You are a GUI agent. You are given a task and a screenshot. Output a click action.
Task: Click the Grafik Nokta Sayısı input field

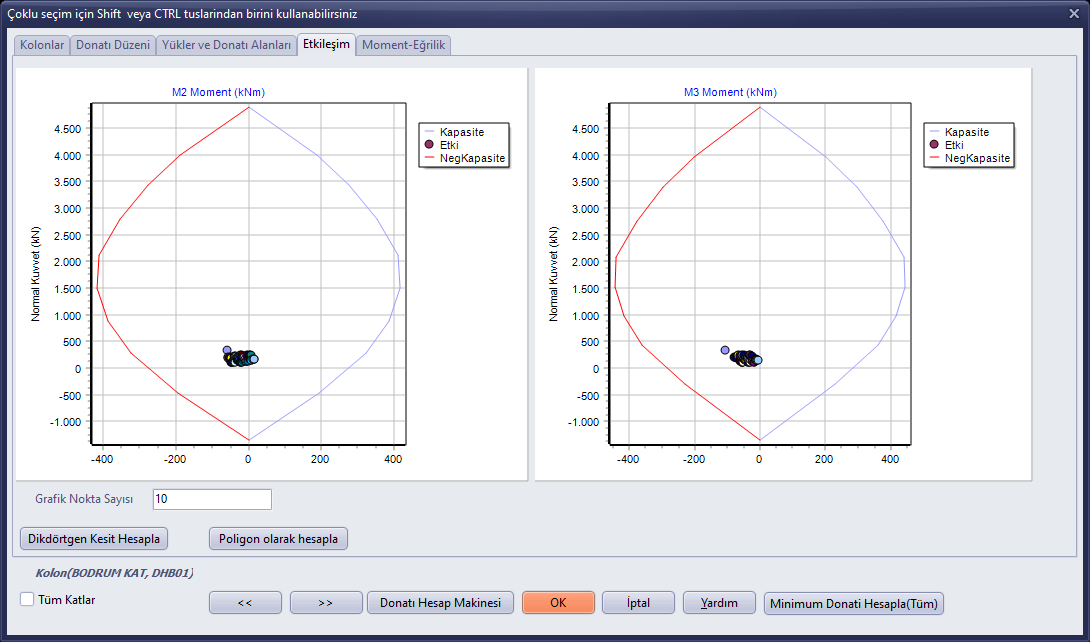212,499
